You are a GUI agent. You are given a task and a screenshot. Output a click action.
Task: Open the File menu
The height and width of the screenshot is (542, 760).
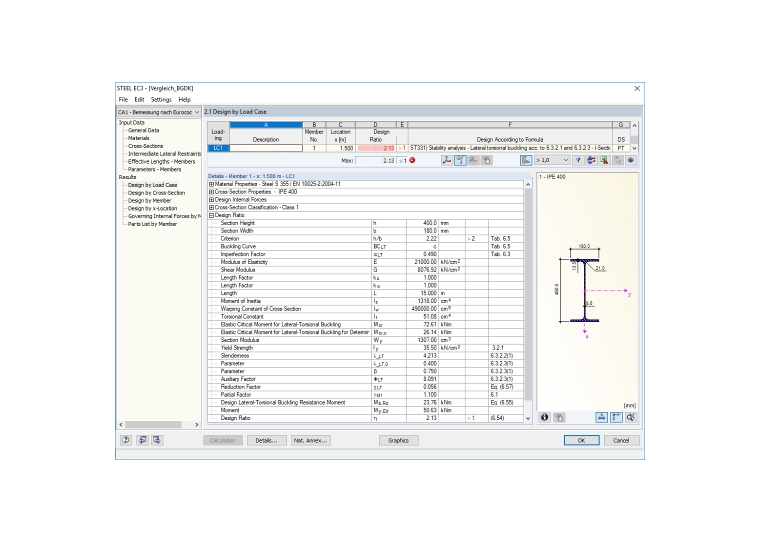[x=123, y=99]
